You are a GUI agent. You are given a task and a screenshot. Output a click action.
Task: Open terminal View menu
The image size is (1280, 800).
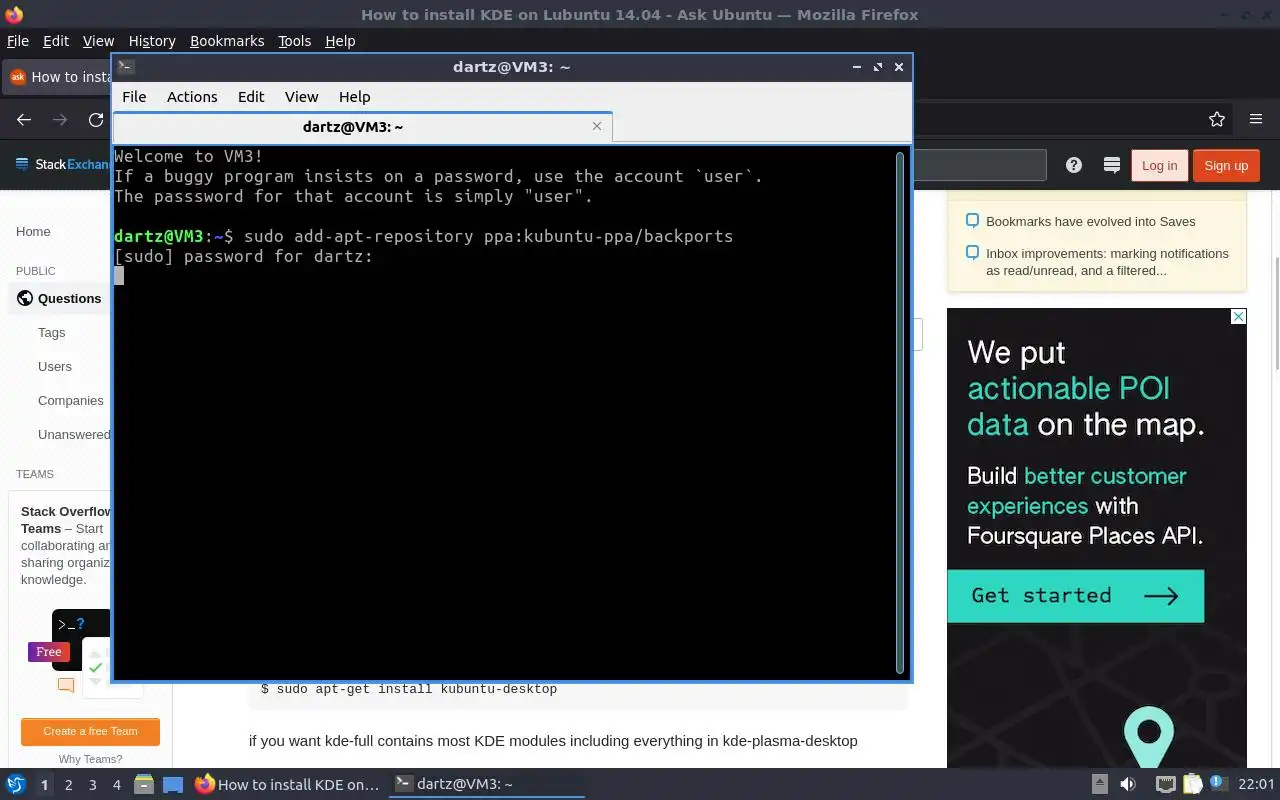point(301,97)
